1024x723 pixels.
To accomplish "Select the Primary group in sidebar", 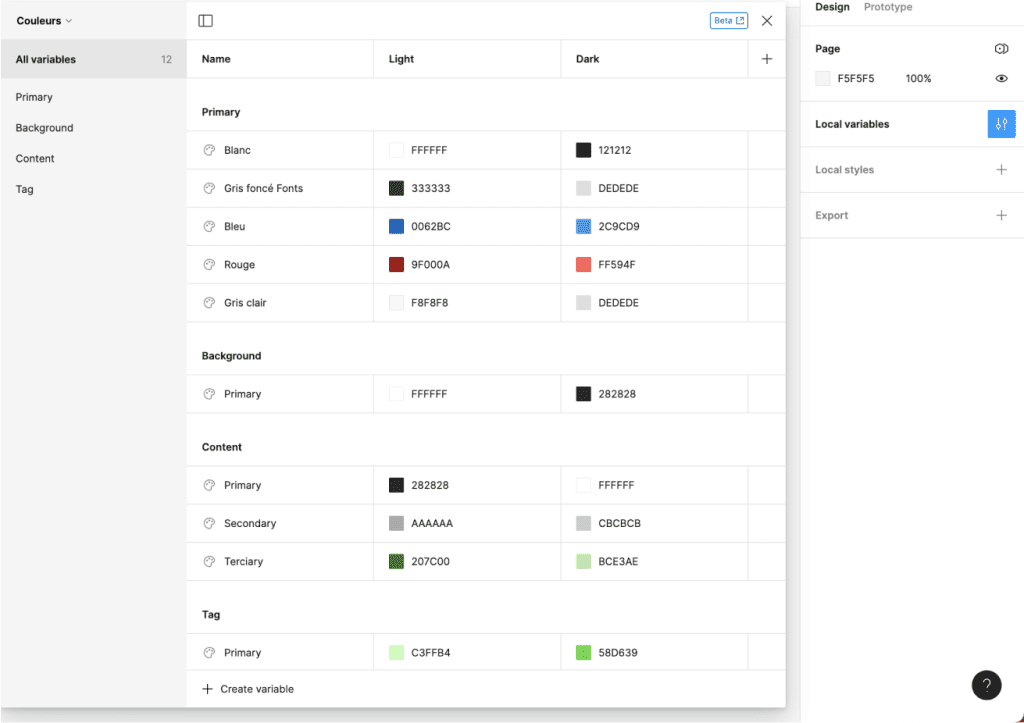I will coord(34,97).
